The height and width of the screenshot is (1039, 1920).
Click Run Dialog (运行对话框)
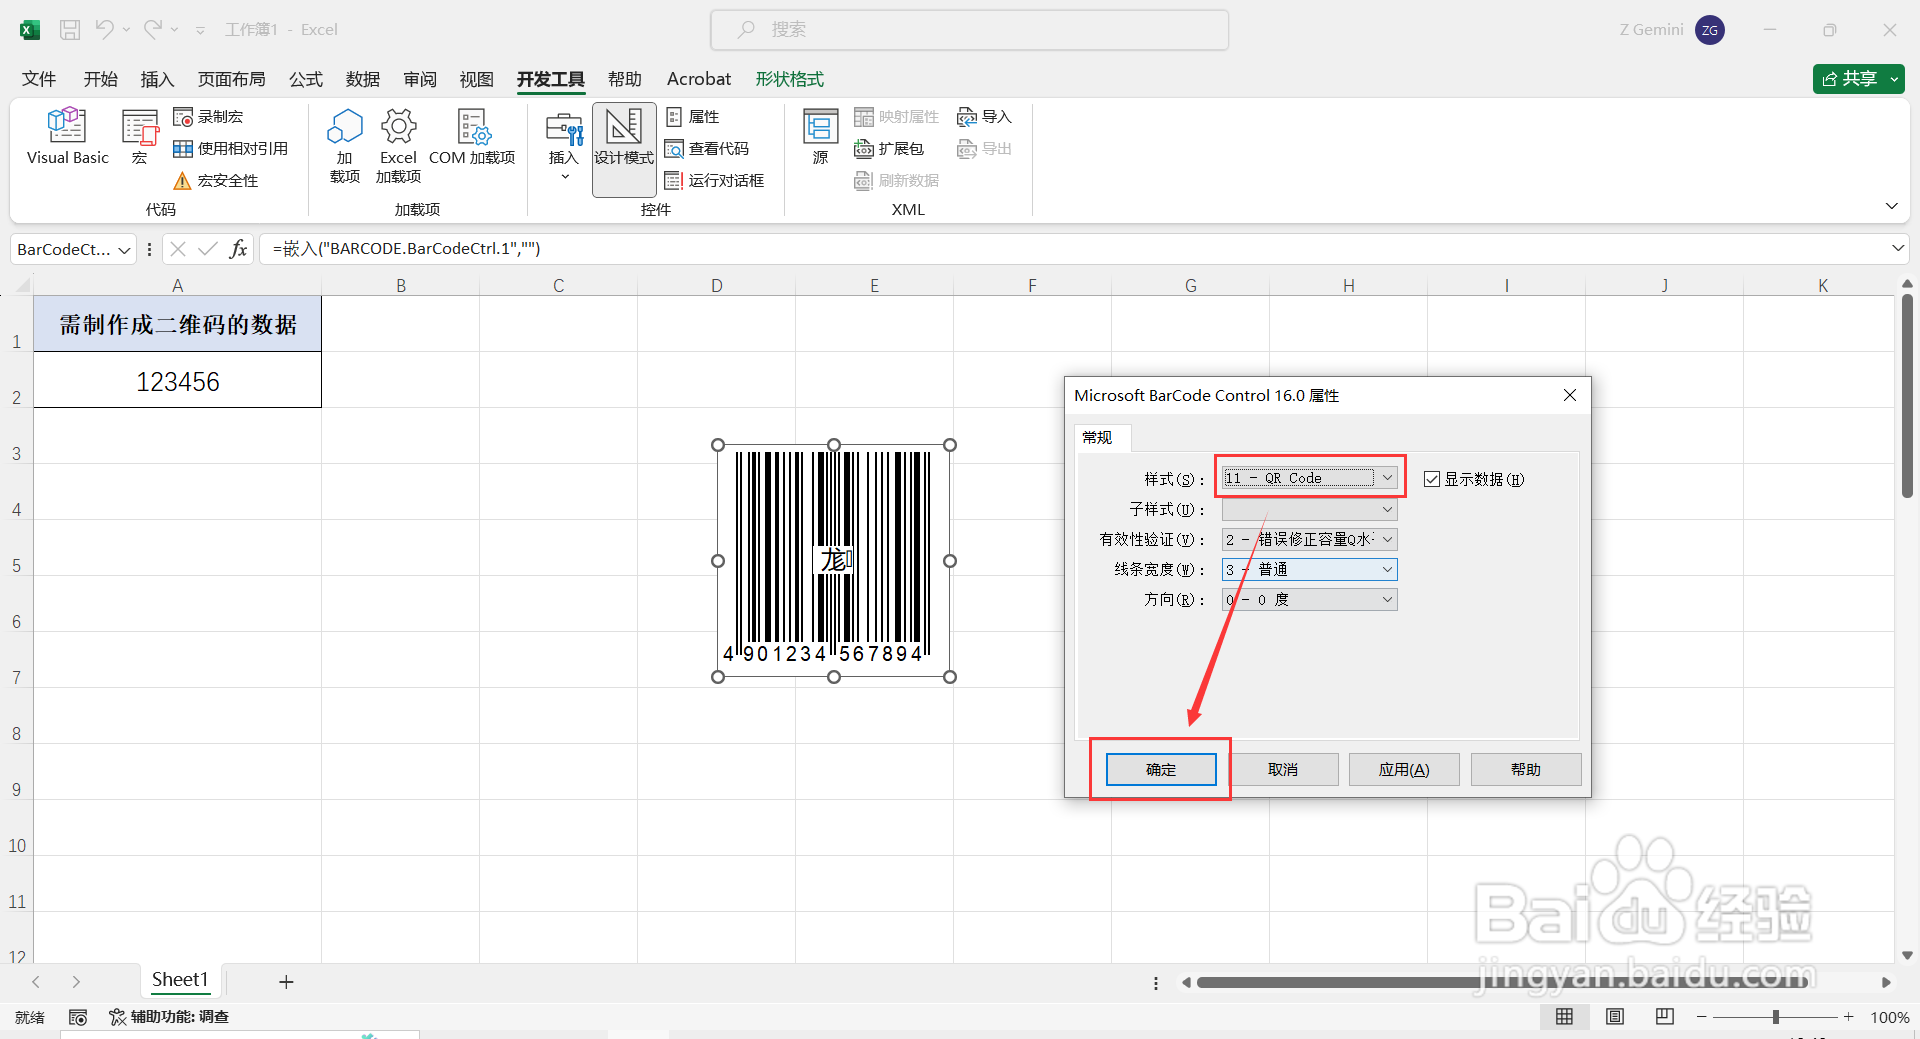pyautogui.click(x=714, y=181)
